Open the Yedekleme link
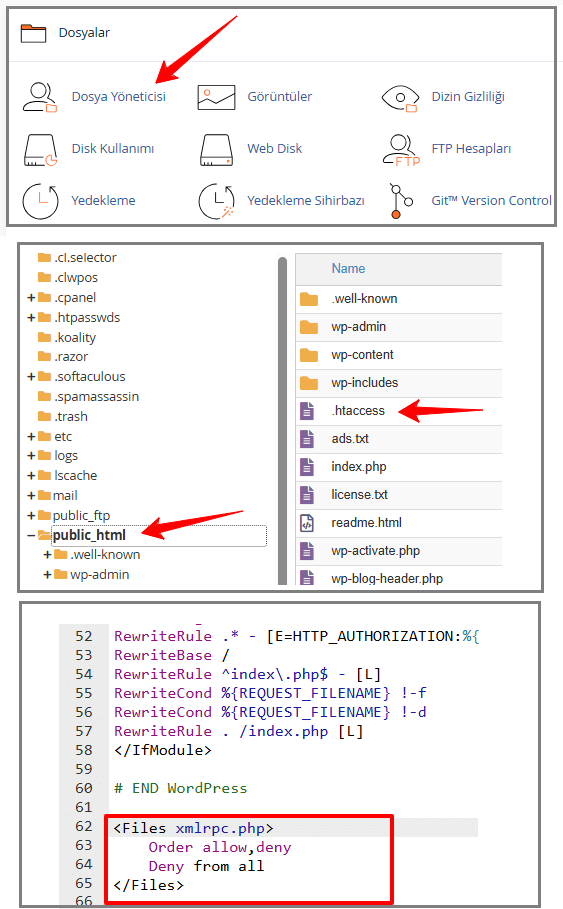The width and height of the screenshot is (563, 909). pyautogui.click(x=103, y=201)
